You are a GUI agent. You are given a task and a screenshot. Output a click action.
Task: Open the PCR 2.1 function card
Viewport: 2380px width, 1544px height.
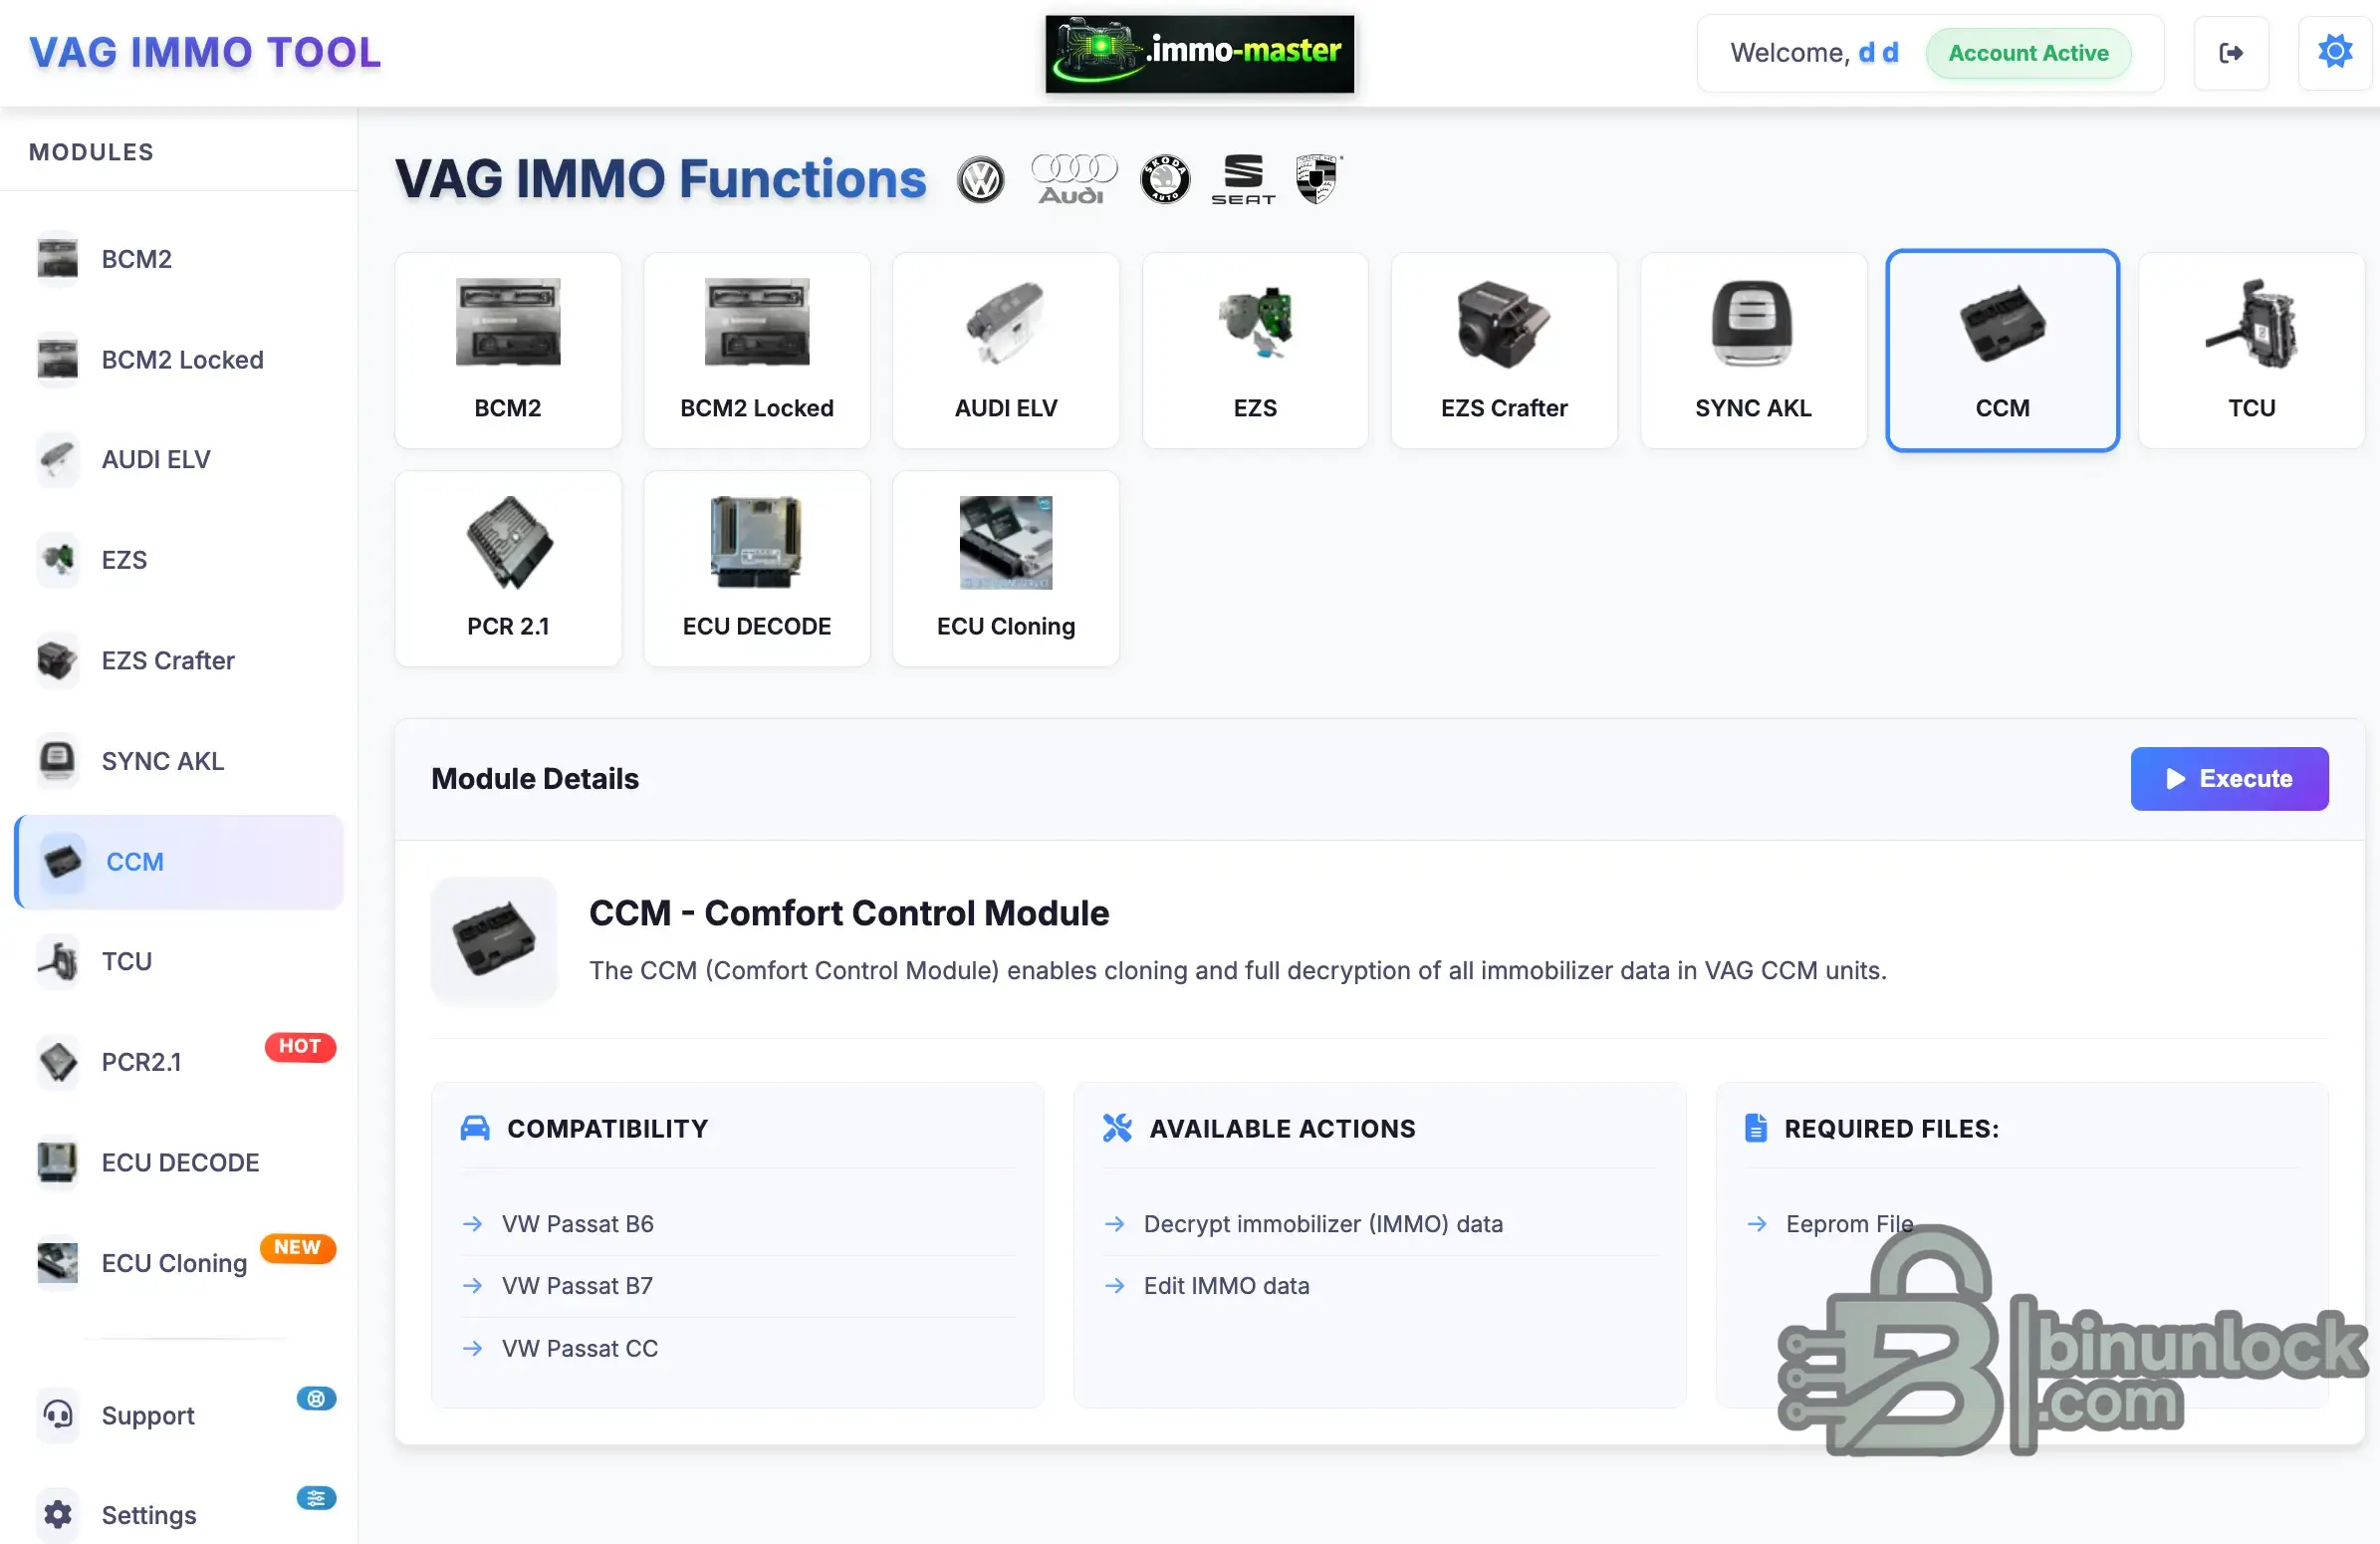pos(508,568)
